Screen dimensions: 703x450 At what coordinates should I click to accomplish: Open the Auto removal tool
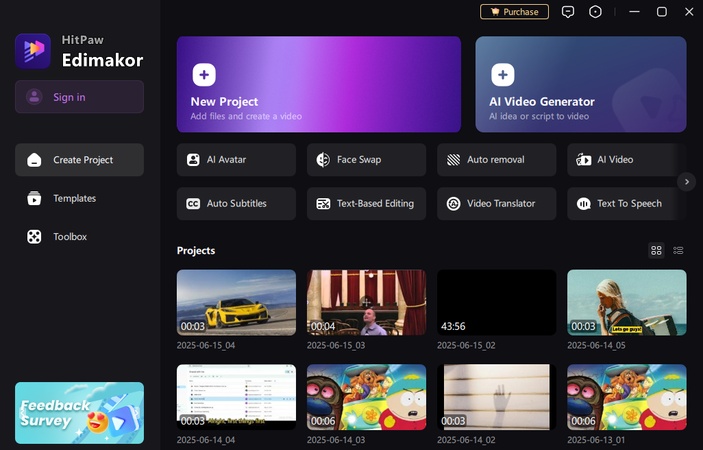496,159
